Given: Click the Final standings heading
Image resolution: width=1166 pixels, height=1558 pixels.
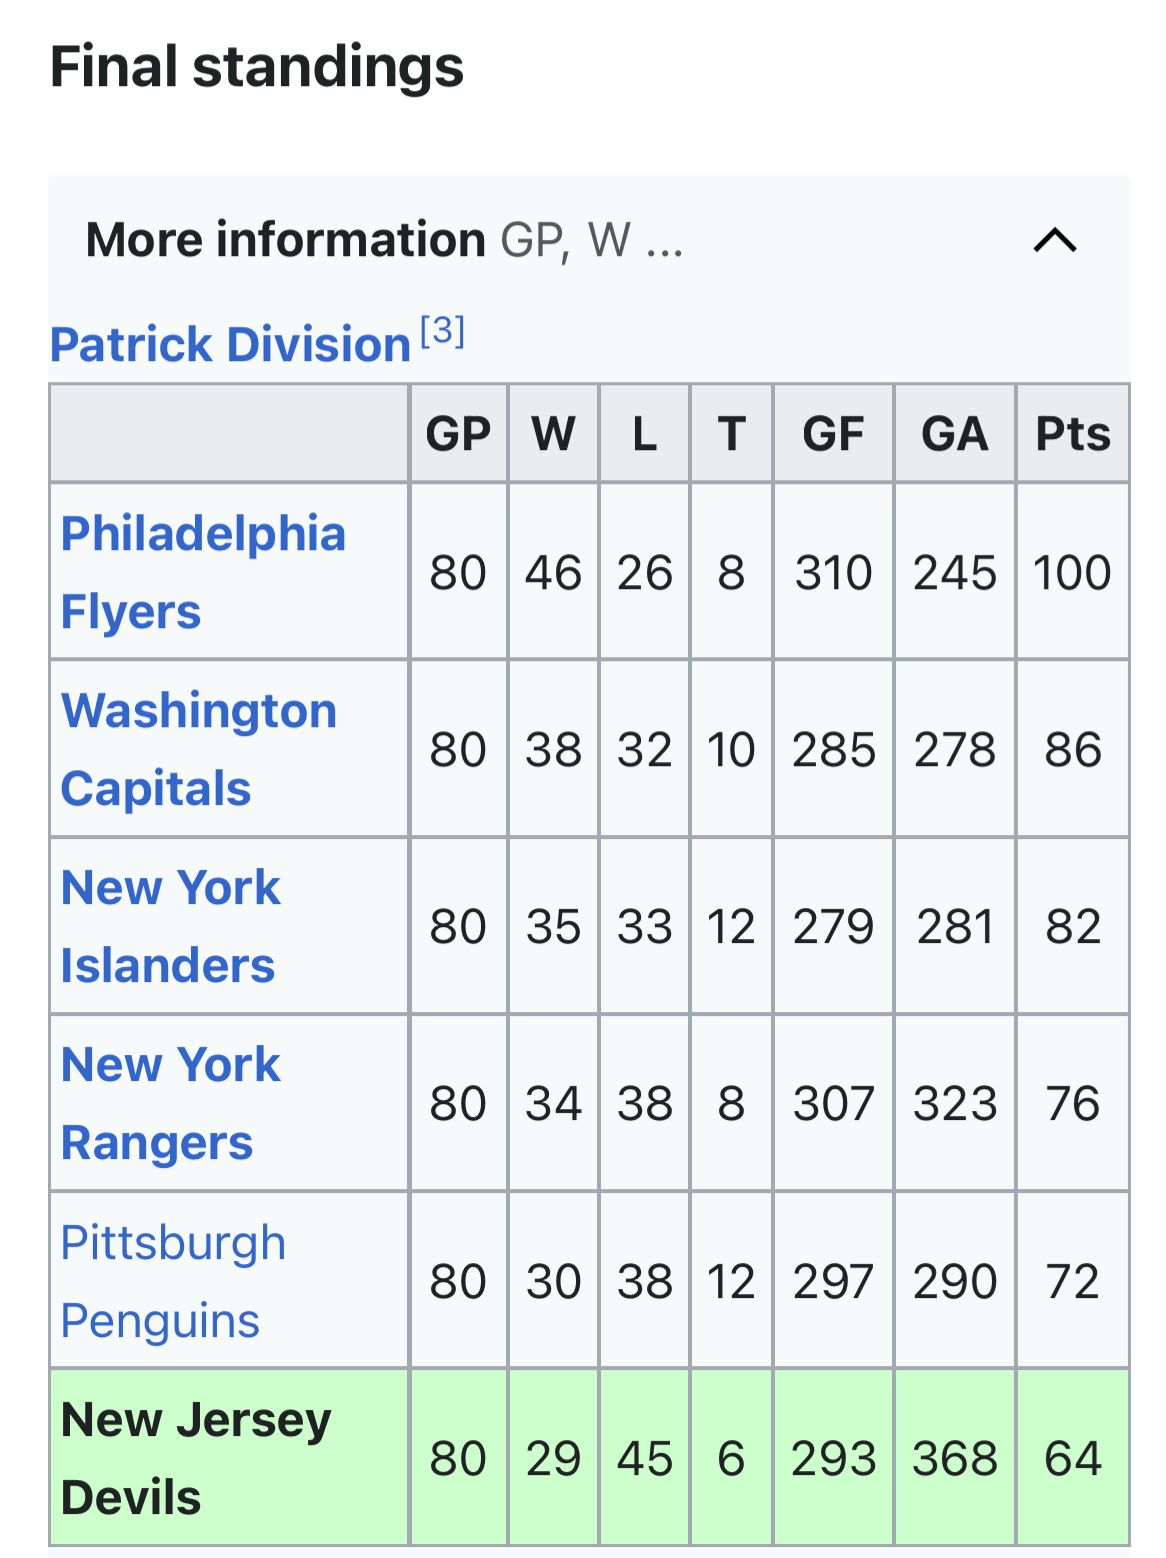Looking at the screenshot, I should click(257, 67).
